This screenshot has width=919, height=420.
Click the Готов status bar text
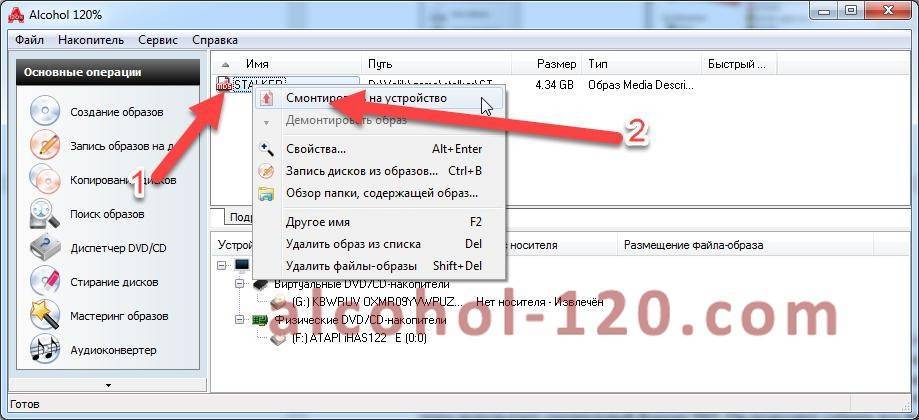tap(25, 404)
